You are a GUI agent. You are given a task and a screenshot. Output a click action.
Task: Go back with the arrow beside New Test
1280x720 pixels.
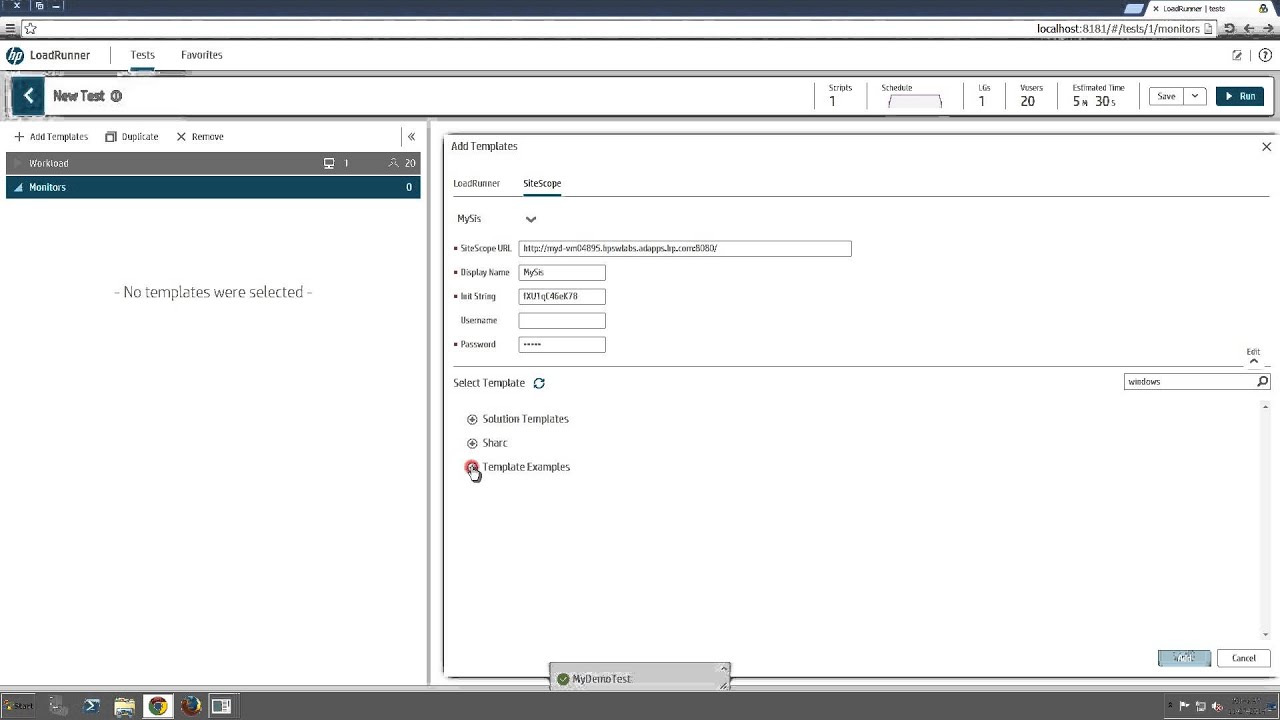point(29,96)
